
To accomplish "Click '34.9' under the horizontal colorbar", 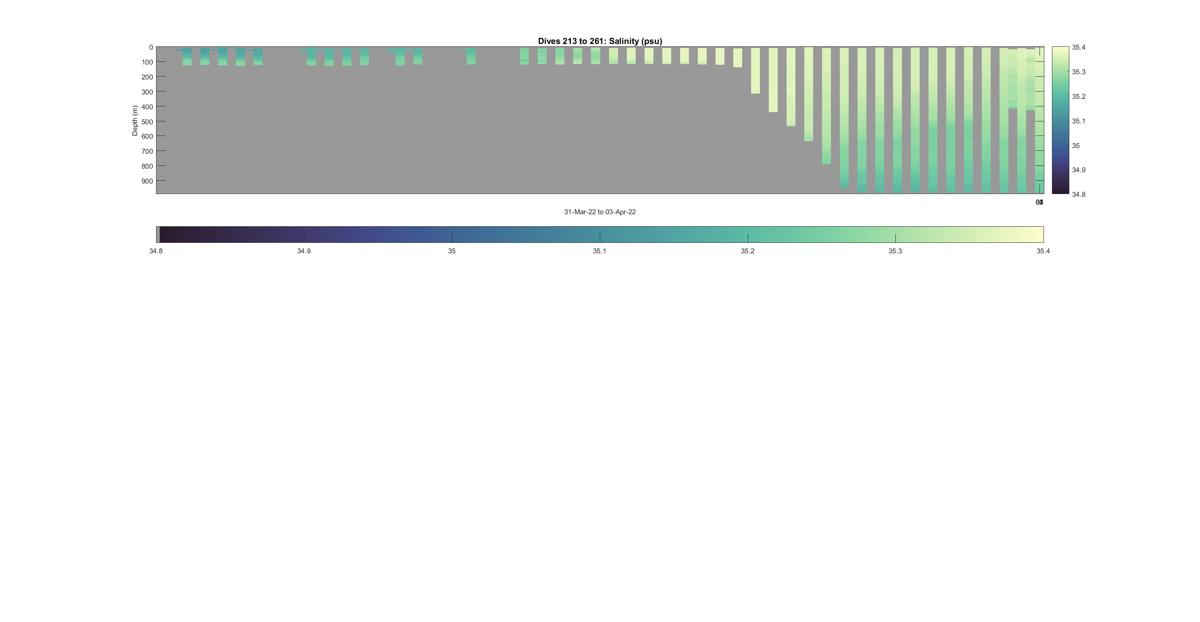I will (x=304, y=251).
